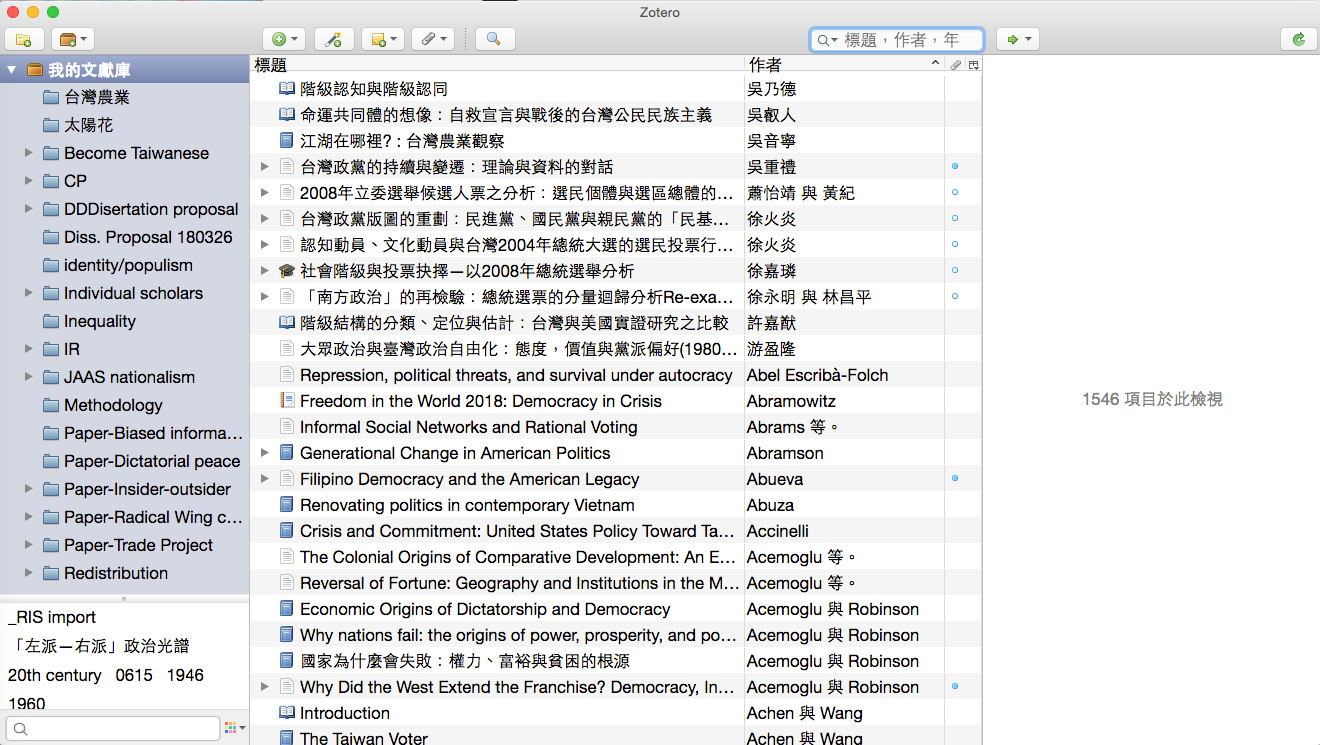
Task: Sort by the 作者 column header
Action: 844,64
